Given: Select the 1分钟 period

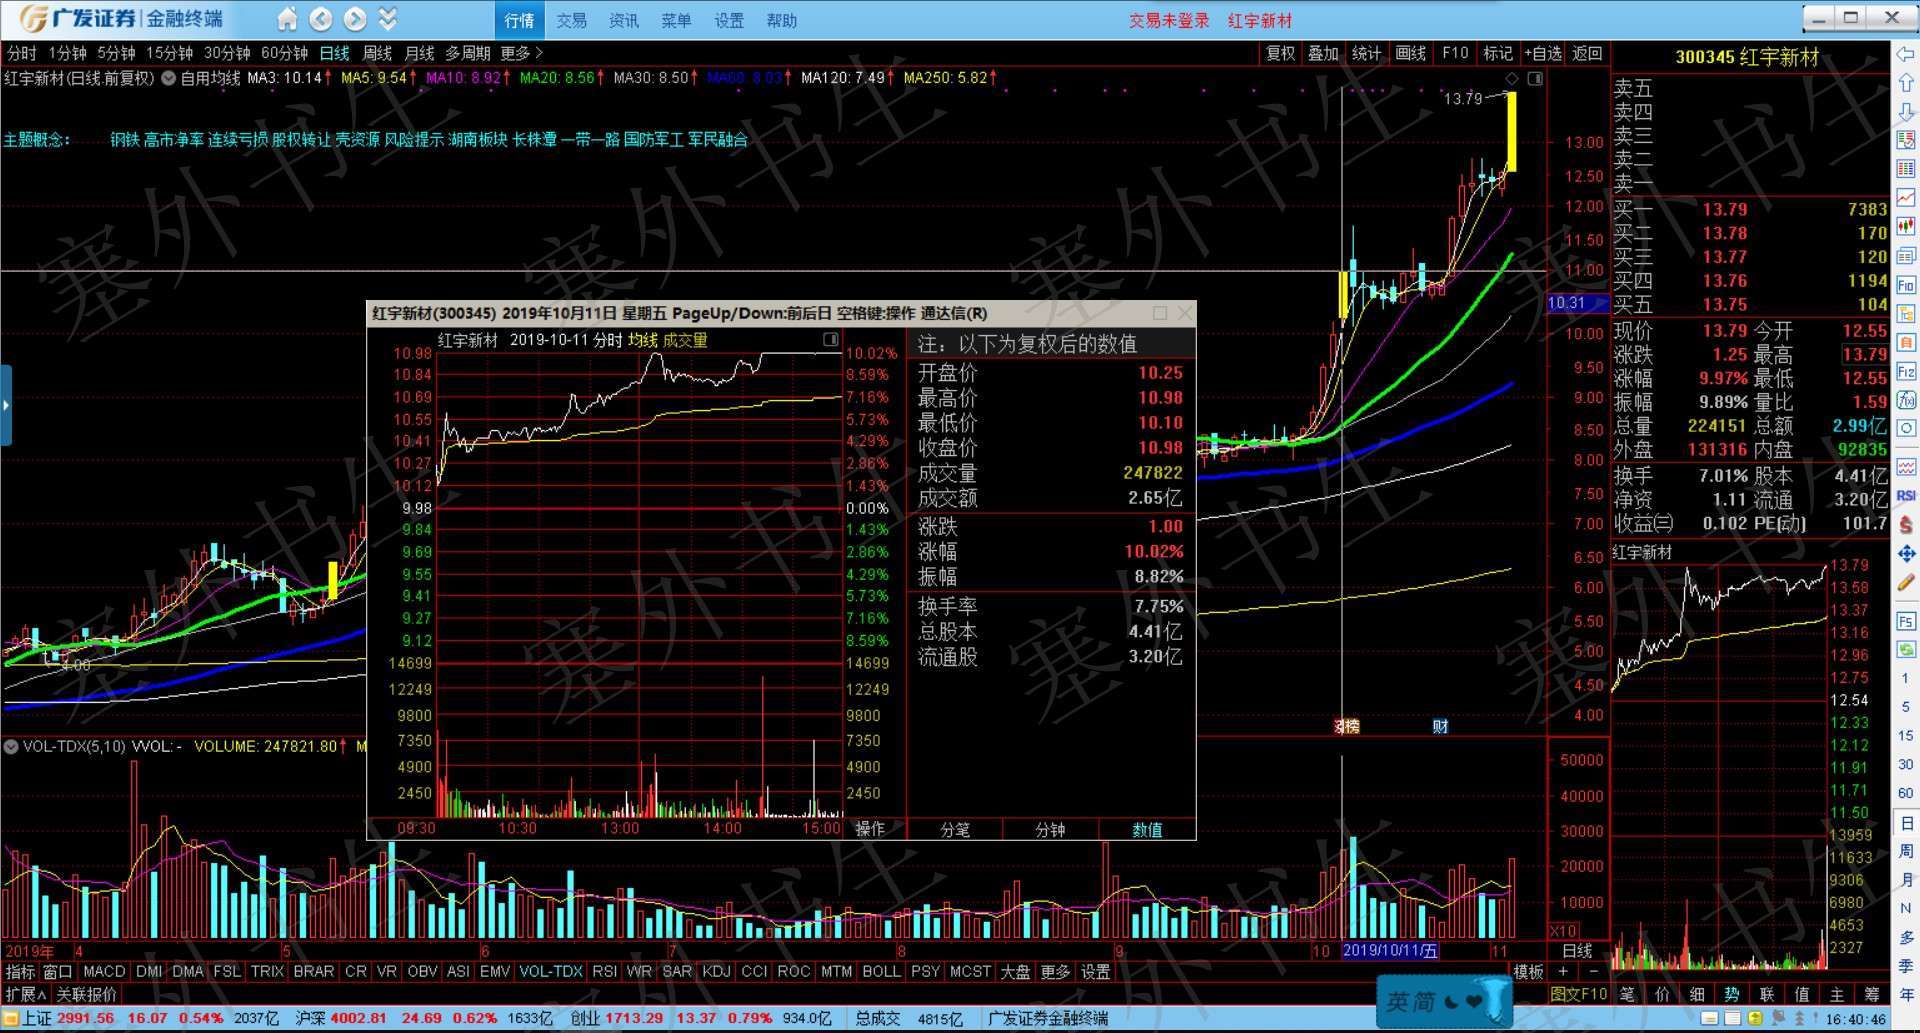Looking at the screenshot, I should click(68, 53).
